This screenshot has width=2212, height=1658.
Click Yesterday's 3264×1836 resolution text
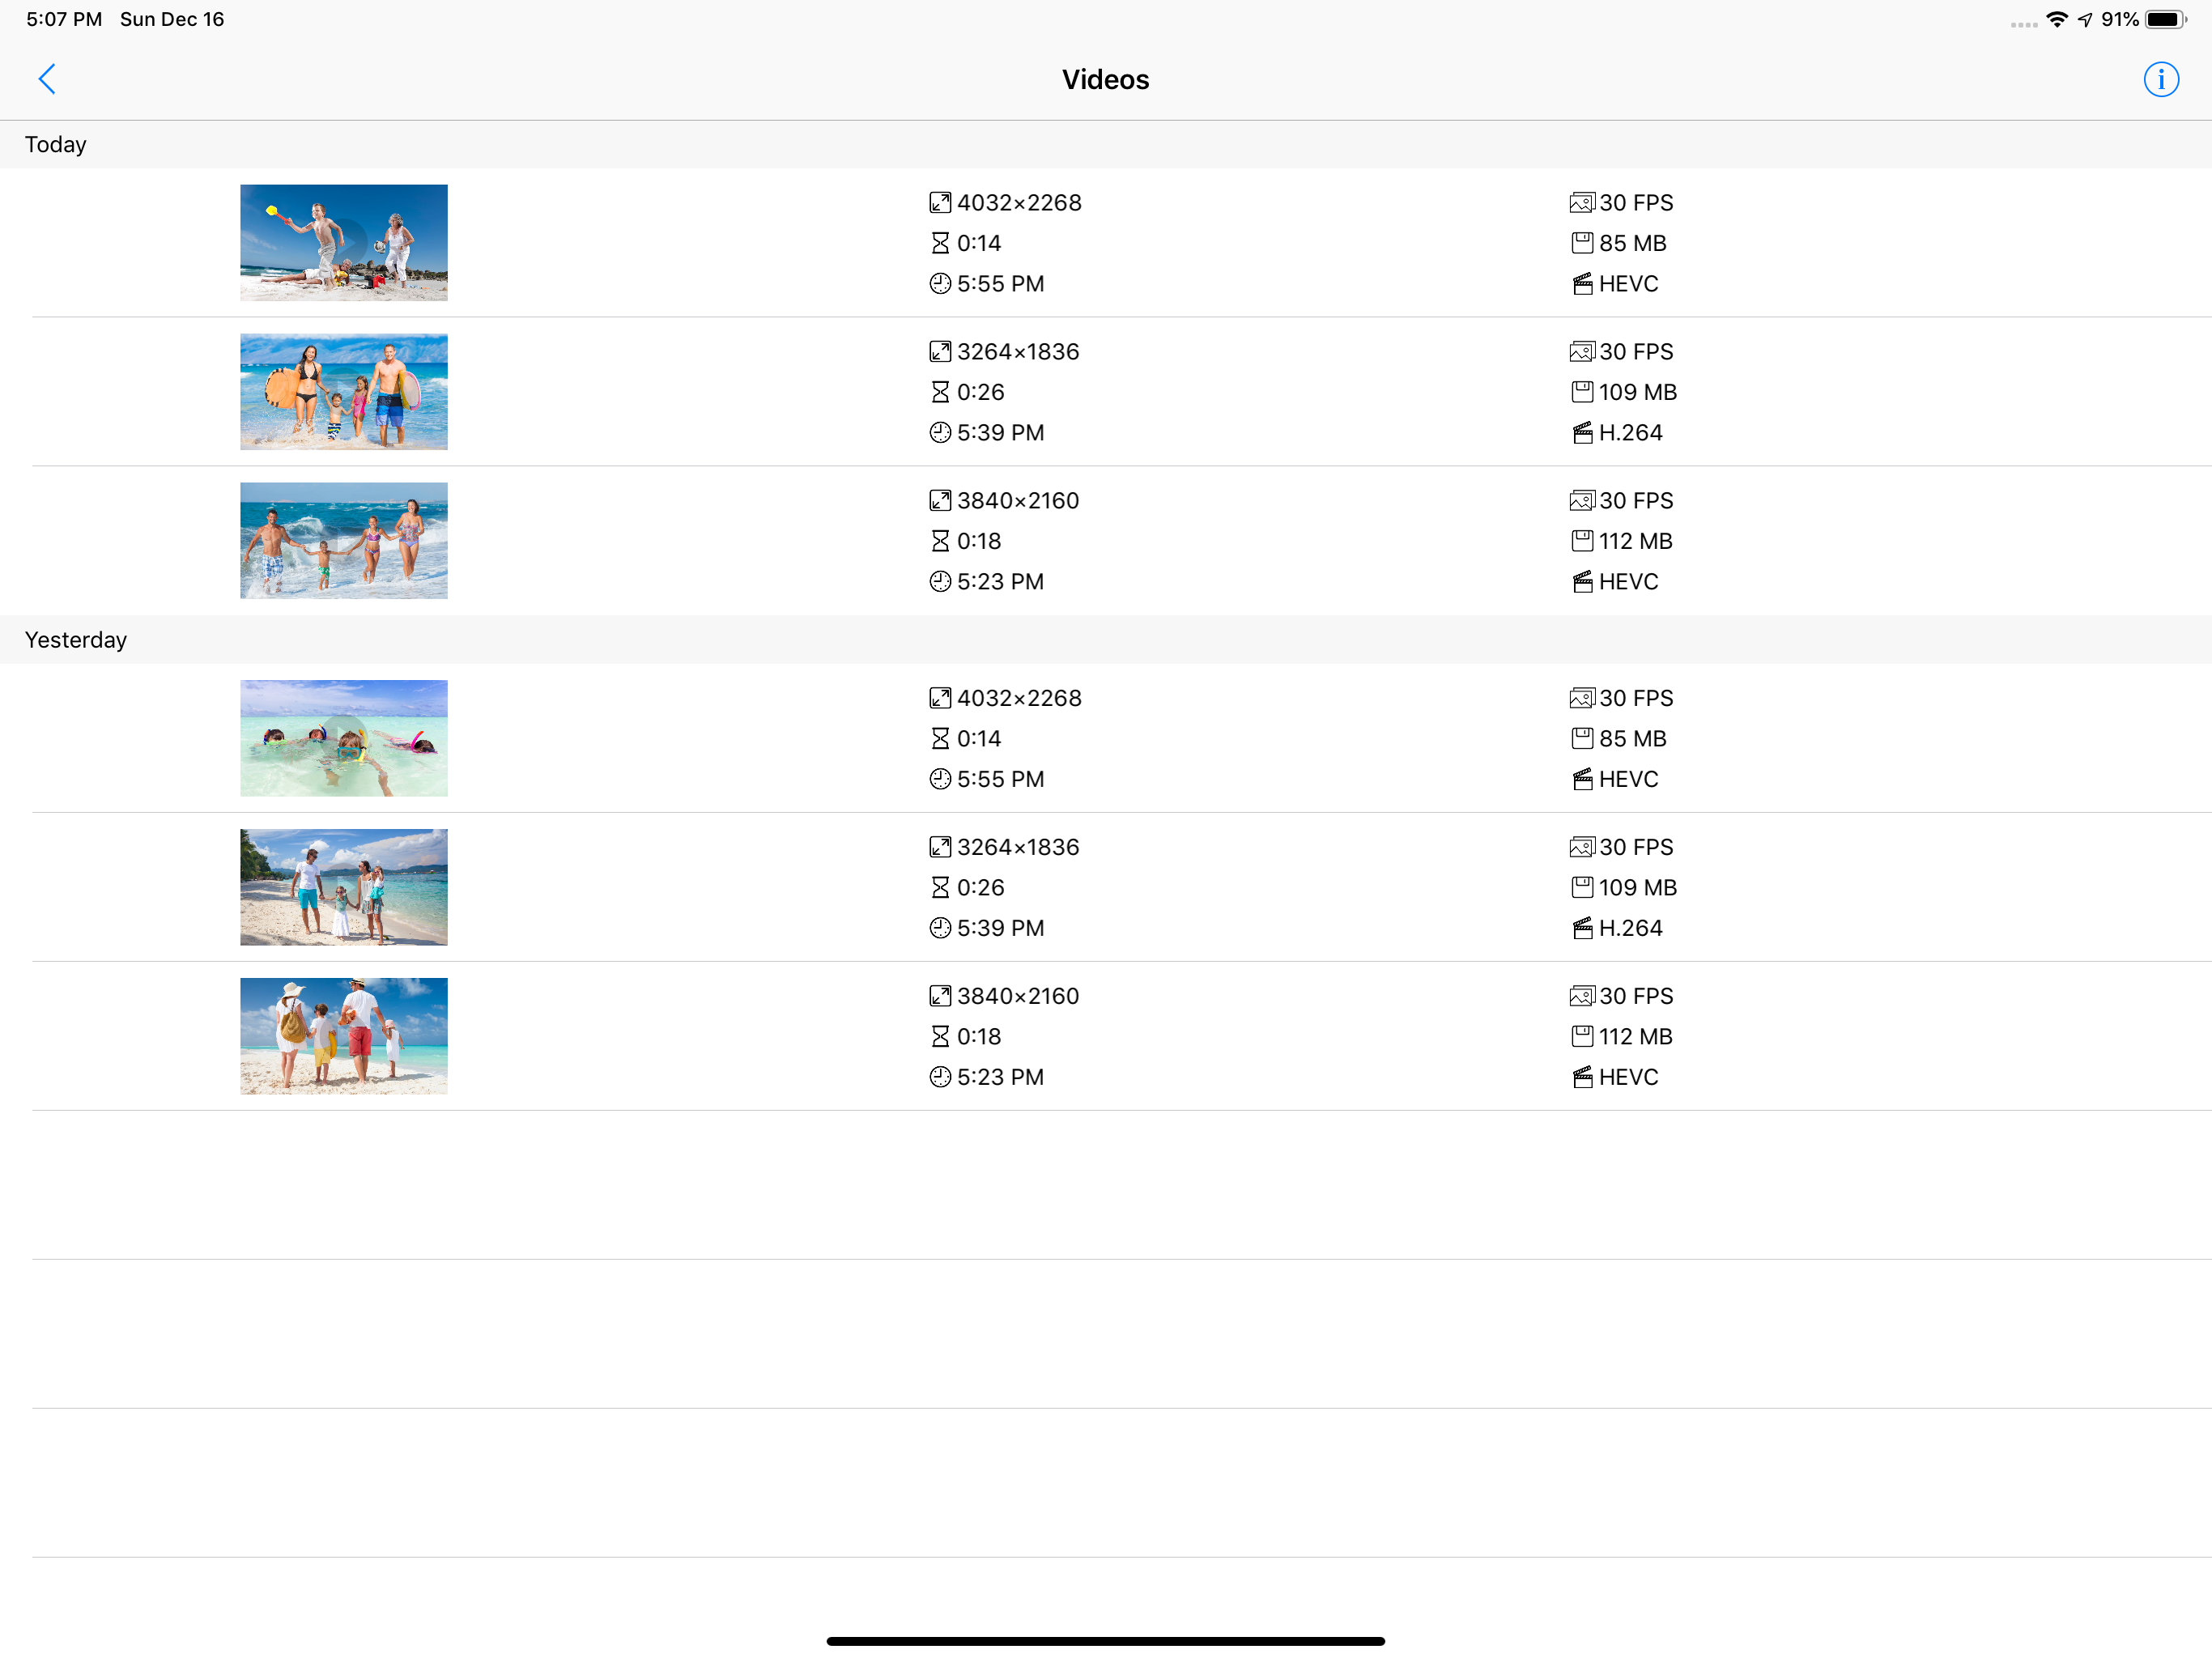(x=1018, y=846)
